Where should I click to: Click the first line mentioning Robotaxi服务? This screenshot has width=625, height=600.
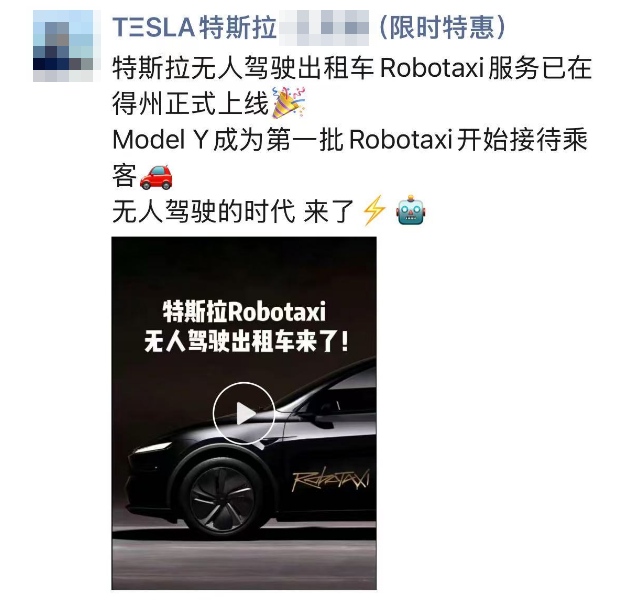352,68
